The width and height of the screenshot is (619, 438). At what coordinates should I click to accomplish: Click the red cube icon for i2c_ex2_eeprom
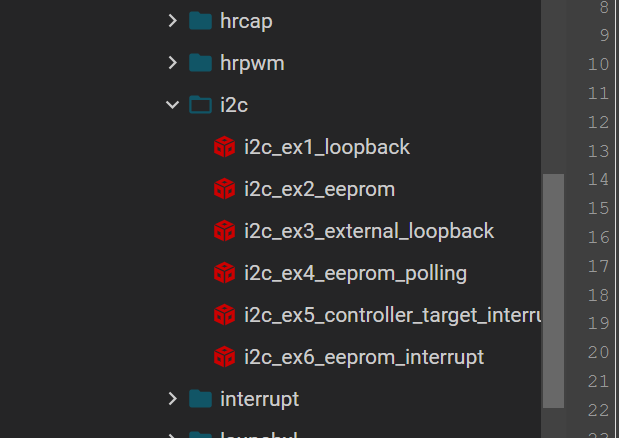pos(224,189)
